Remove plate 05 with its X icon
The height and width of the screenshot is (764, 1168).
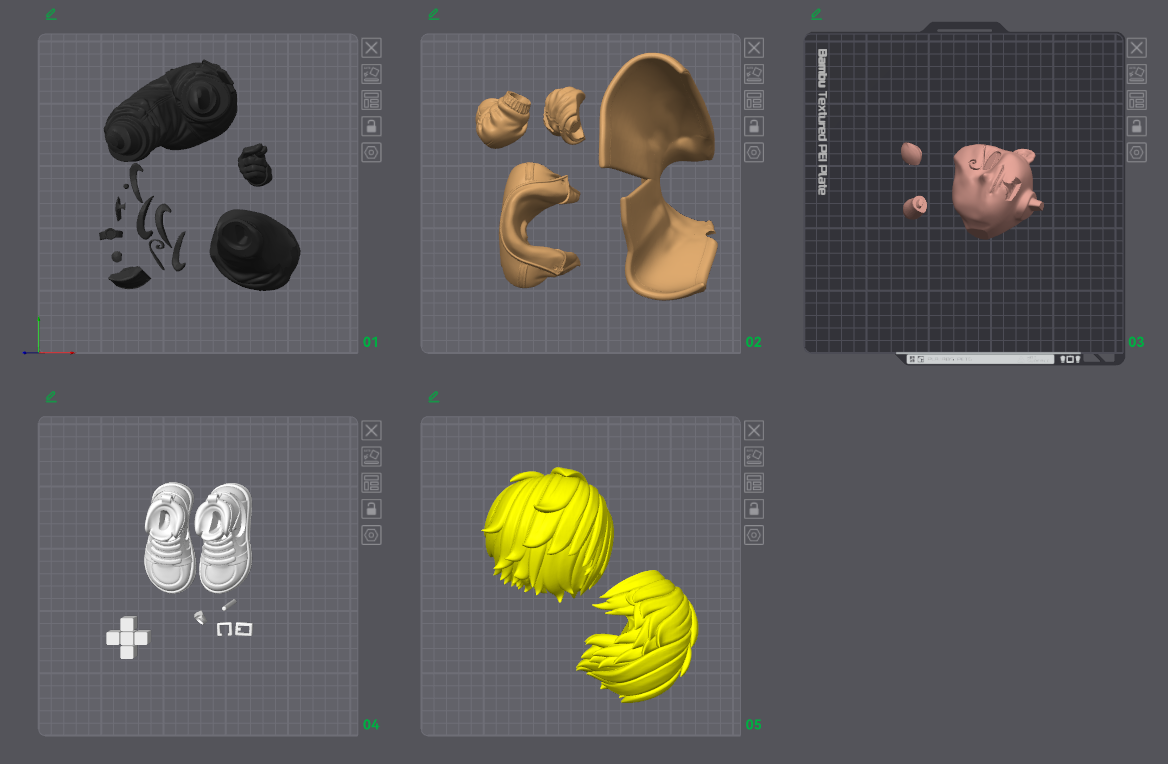coord(754,430)
